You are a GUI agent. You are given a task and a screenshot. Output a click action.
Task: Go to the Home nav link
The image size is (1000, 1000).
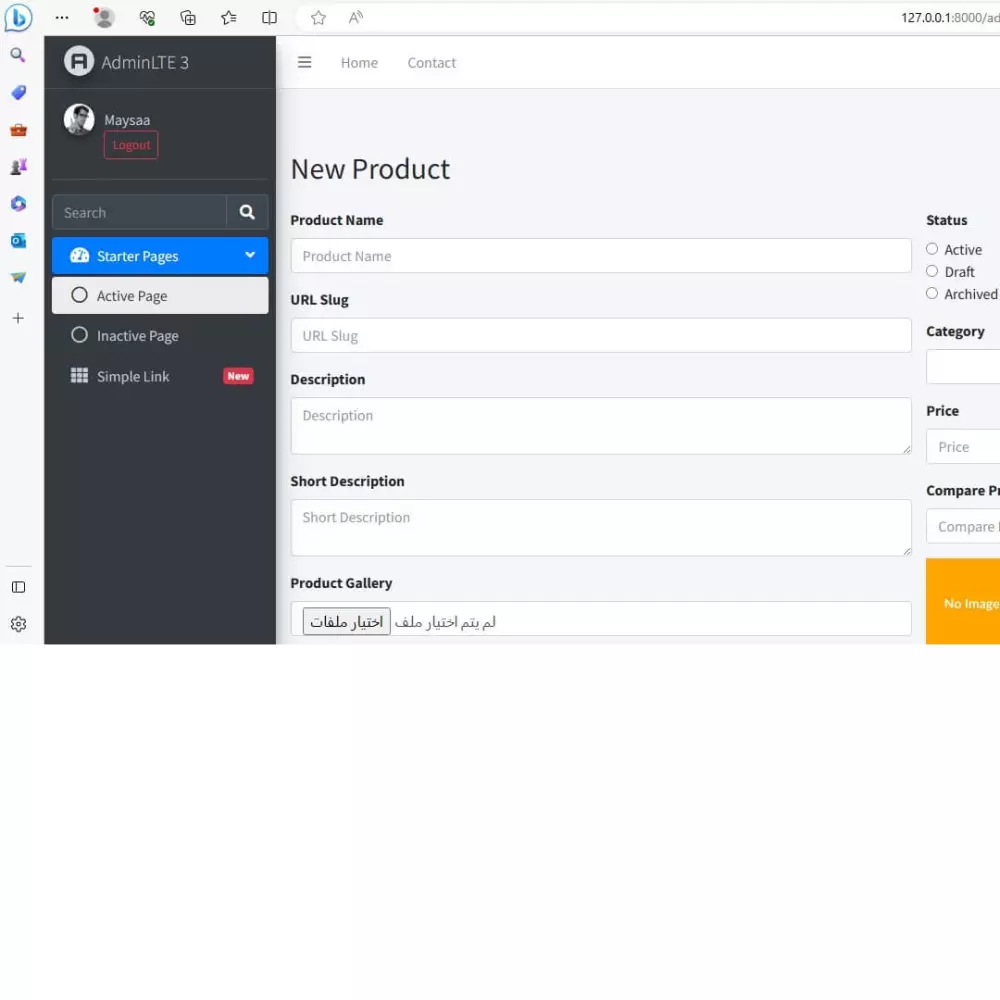pyautogui.click(x=359, y=62)
